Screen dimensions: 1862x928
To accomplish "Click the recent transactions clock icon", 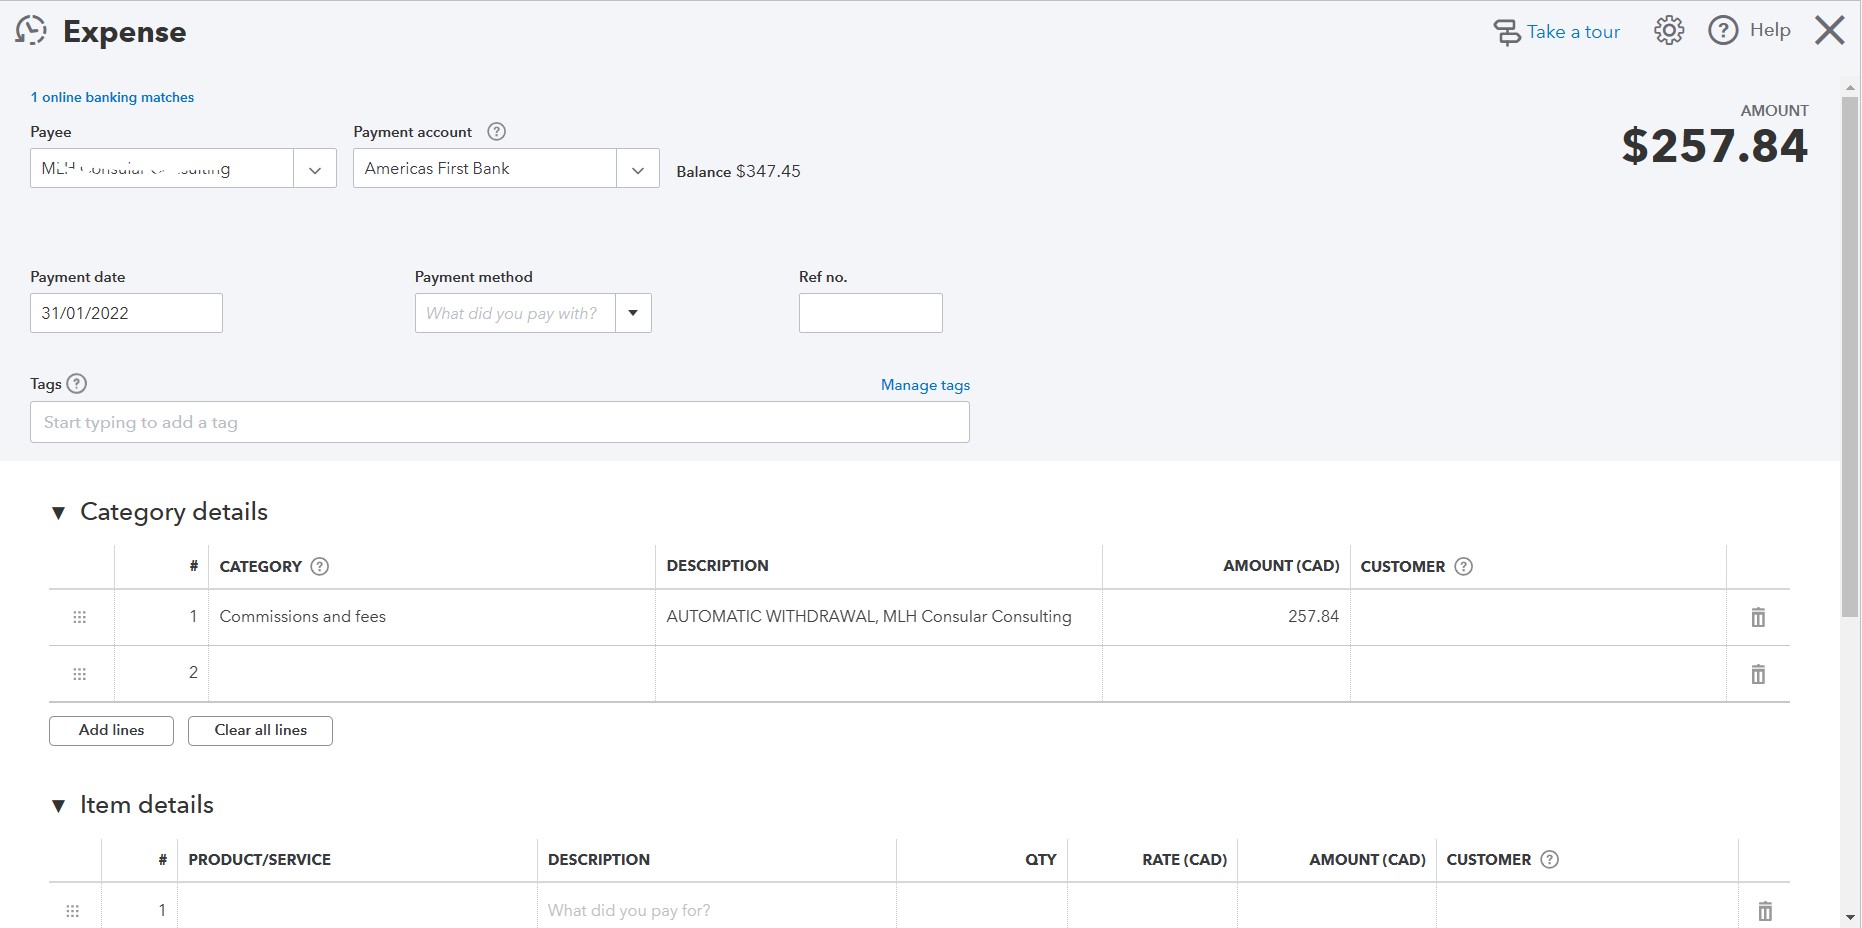I will pyautogui.click(x=31, y=31).
